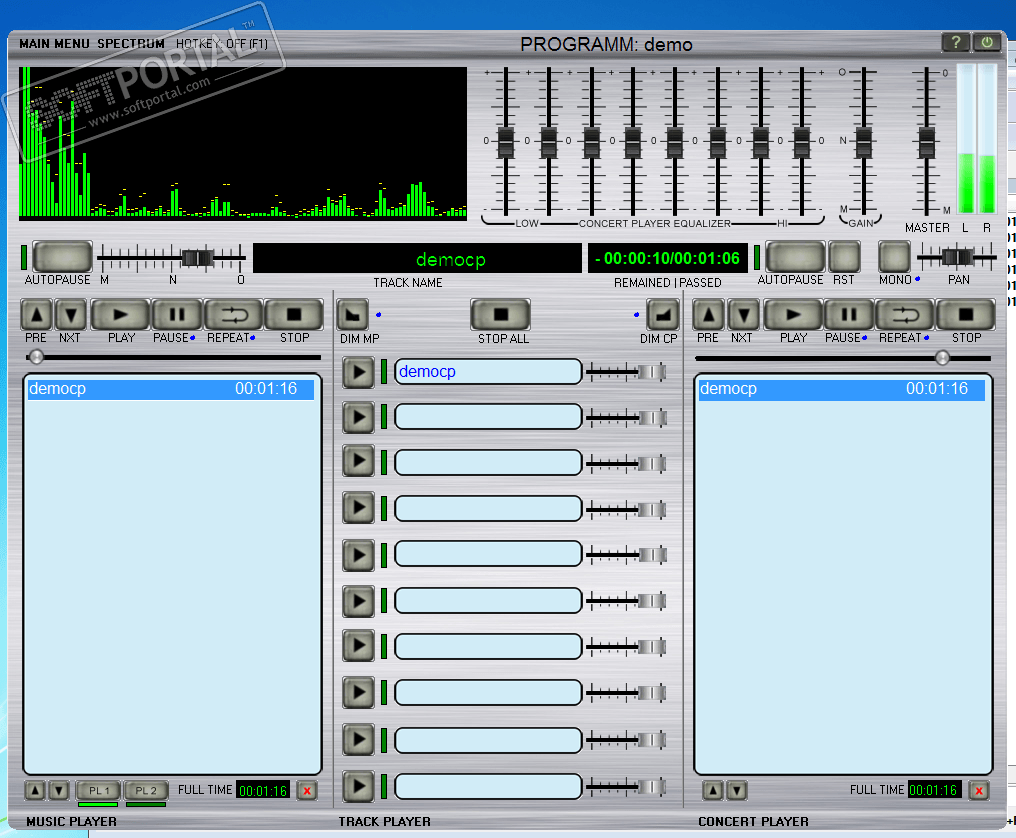Screen dimensions: 1016x838
Task: Click STOP ALL button
Action: (x=500, y=315)
